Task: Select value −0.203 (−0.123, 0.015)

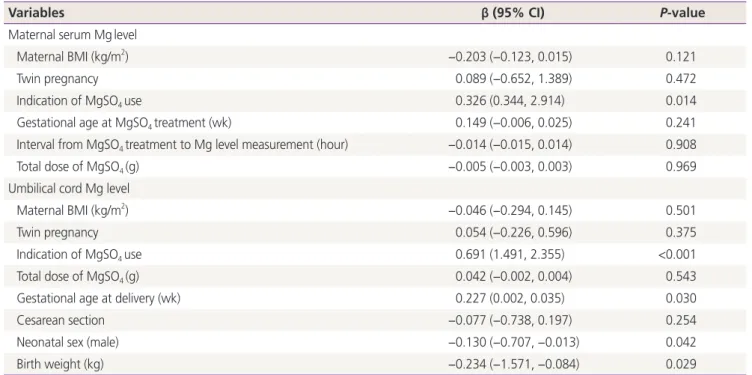Action: click(x=510, y=57)
